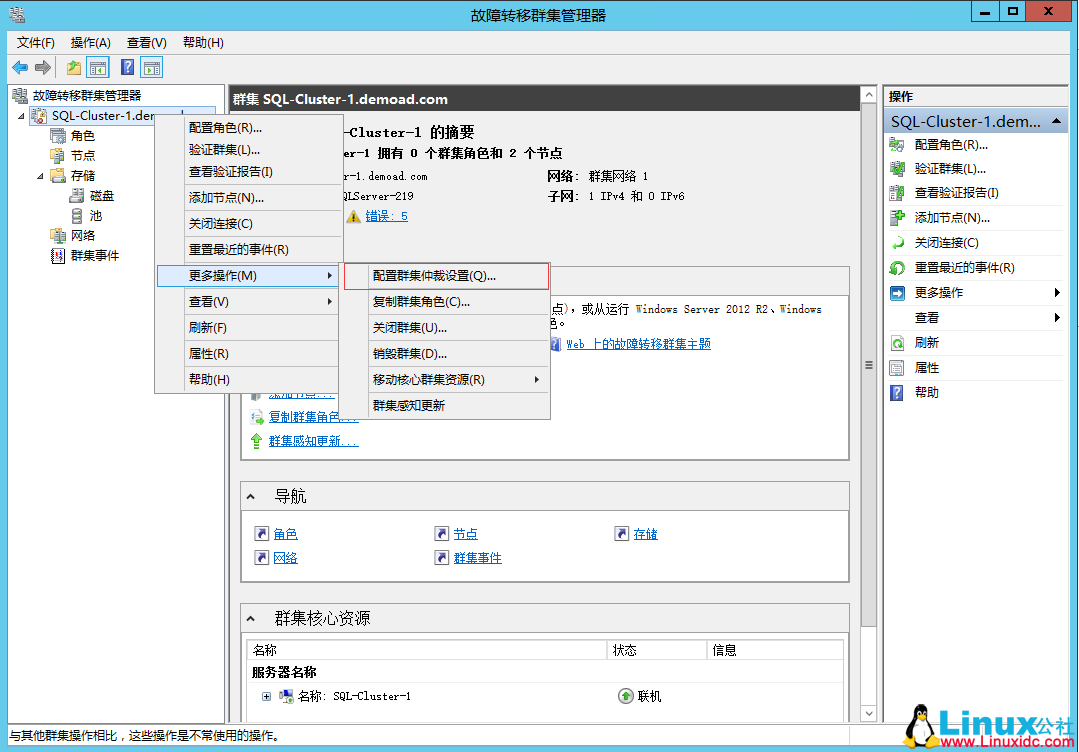
Task: Click the scroll up arrow of center pane
Action: (869, 94)
